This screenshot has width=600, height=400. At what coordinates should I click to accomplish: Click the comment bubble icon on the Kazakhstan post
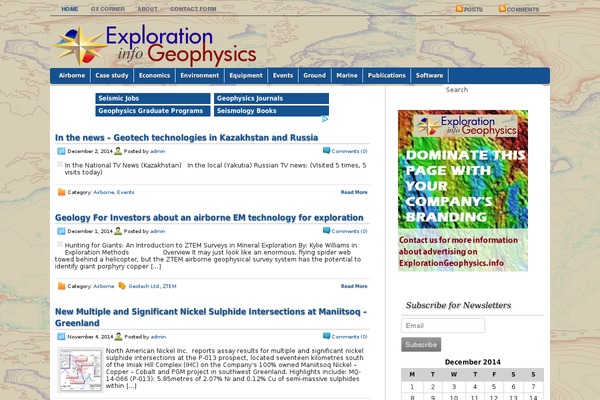tap(326, 151)
